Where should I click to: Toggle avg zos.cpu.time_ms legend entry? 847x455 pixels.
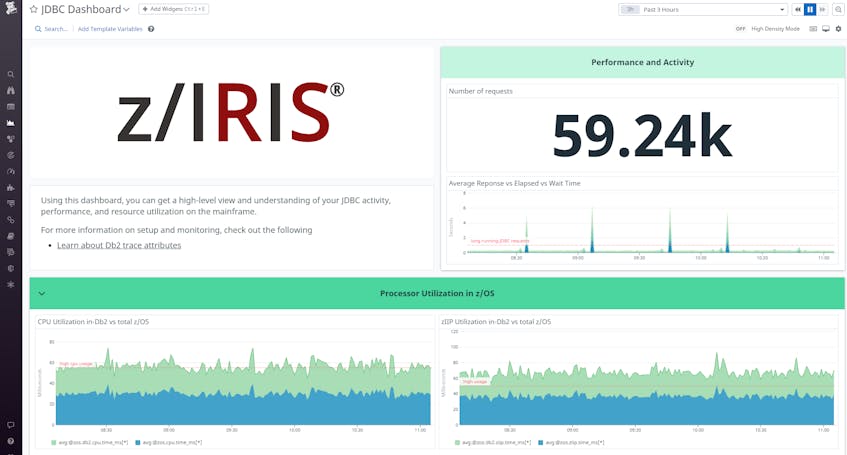pyautogui.click(x=169, y=443)
